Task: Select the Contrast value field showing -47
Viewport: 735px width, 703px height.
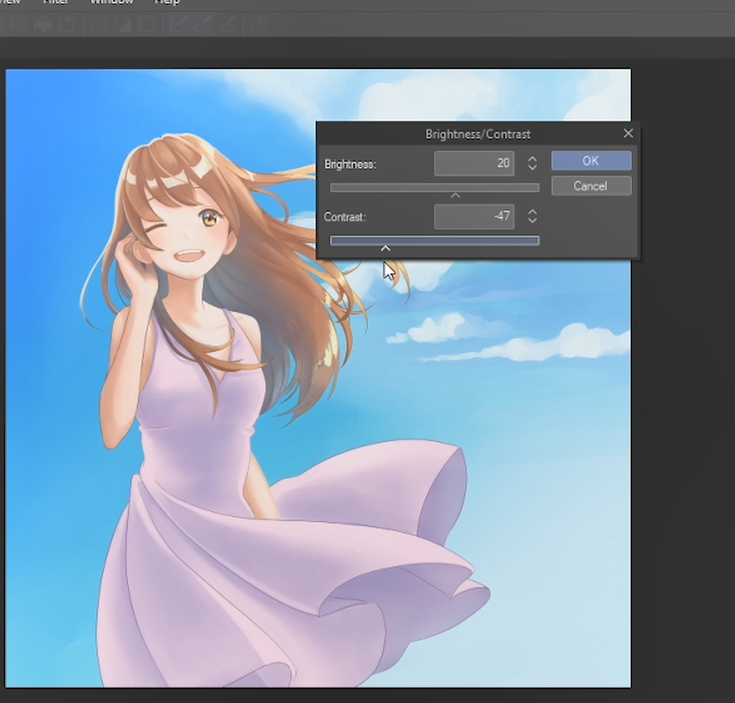Action: pyautogui.click(x=474, y=216)
